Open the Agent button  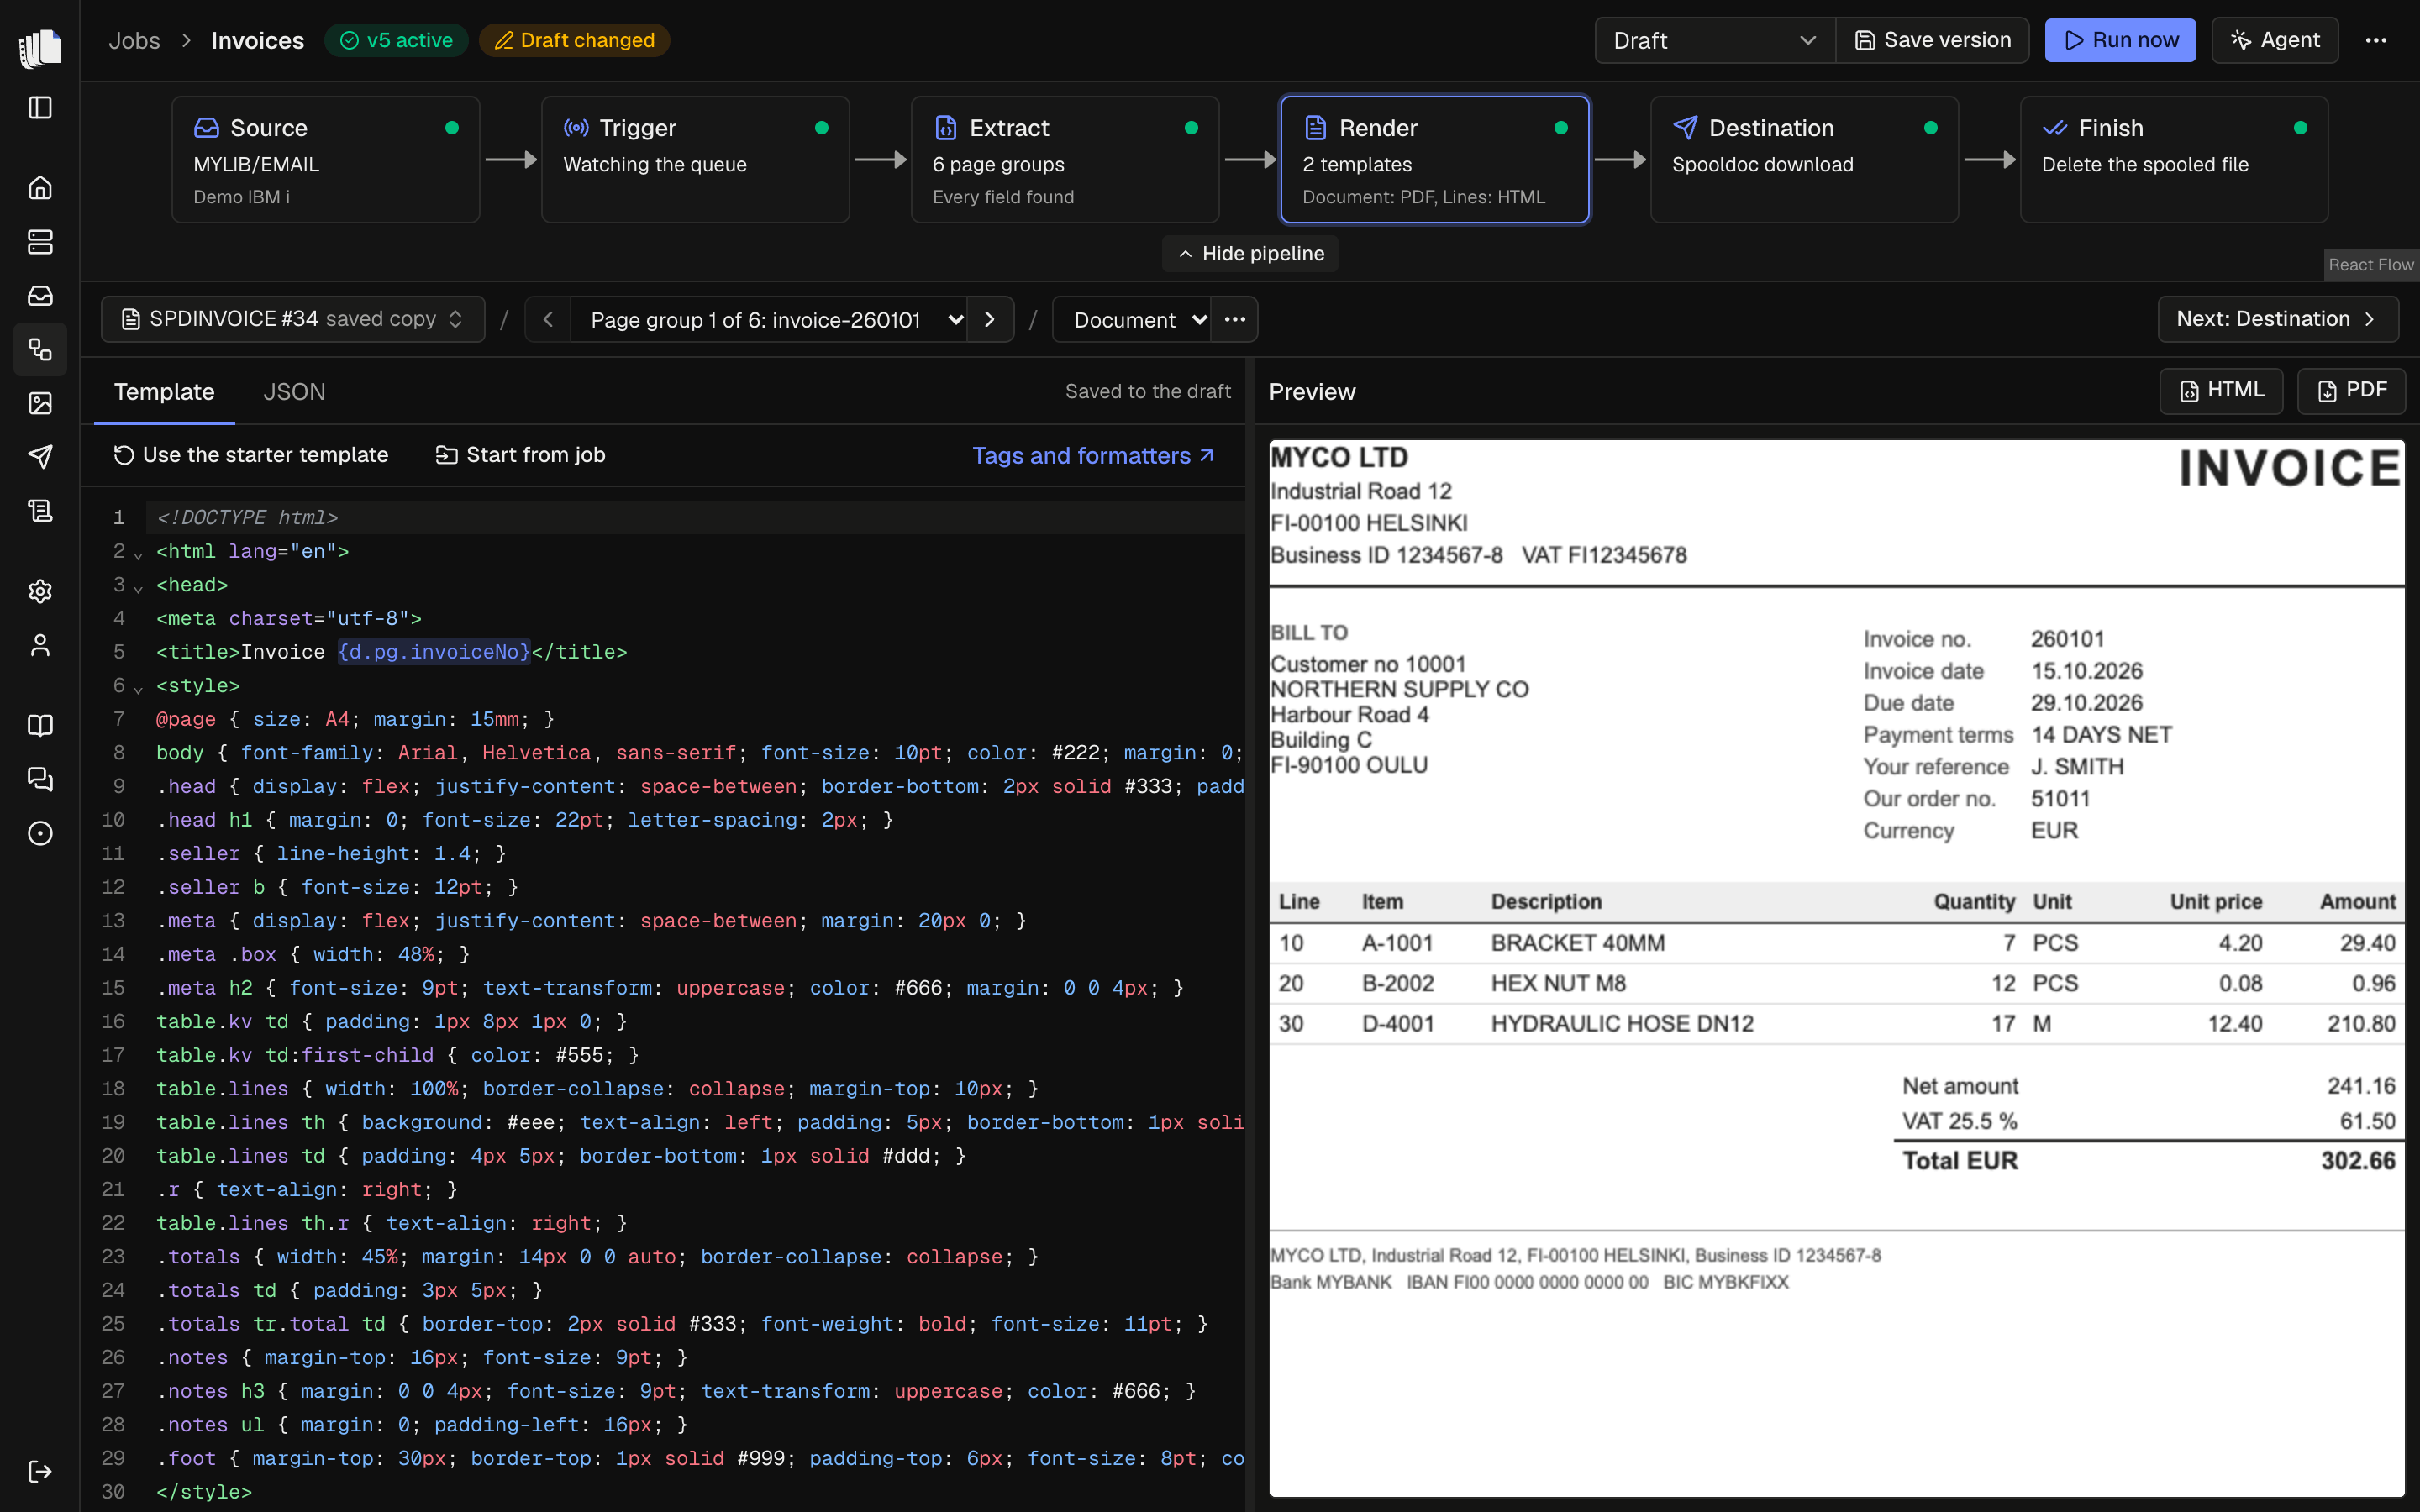pyautogui.click(x=2275, y=40)
